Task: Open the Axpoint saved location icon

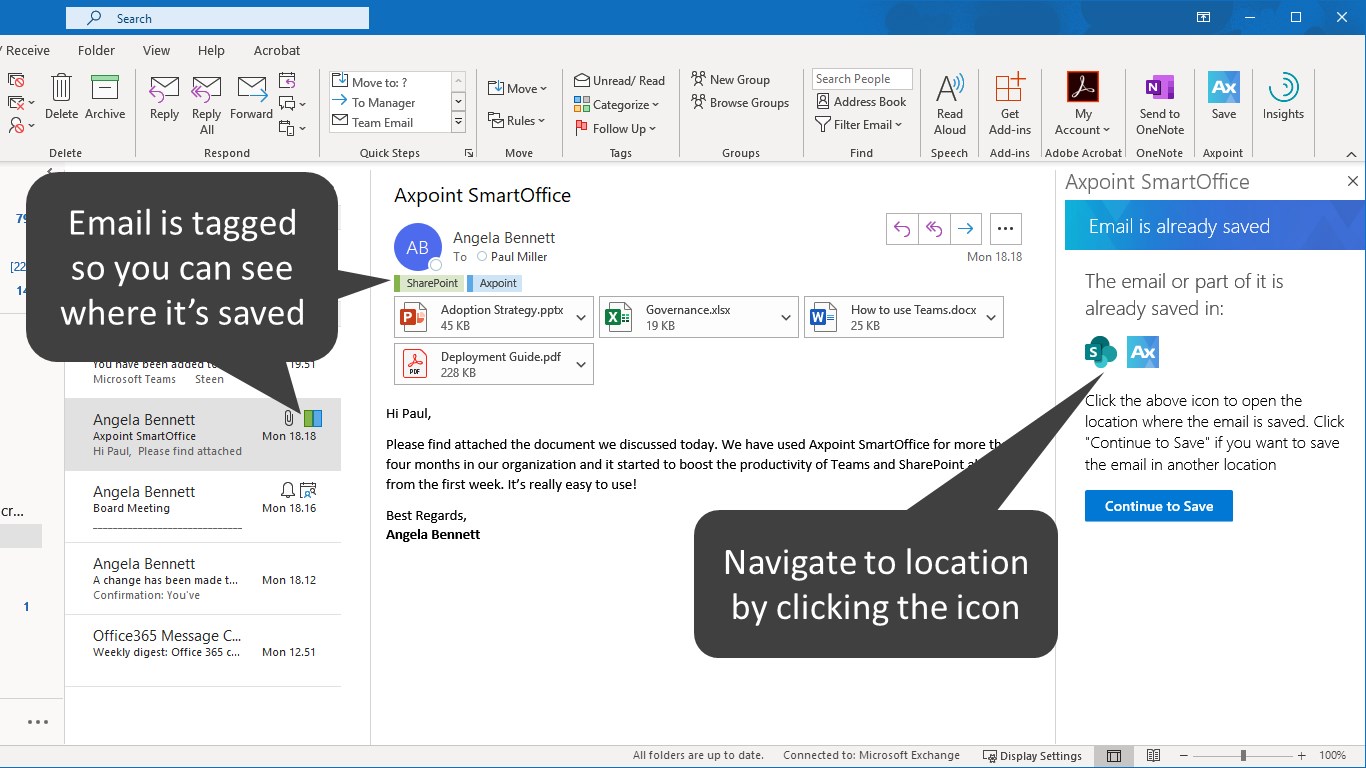Action: pos(1143,351)
